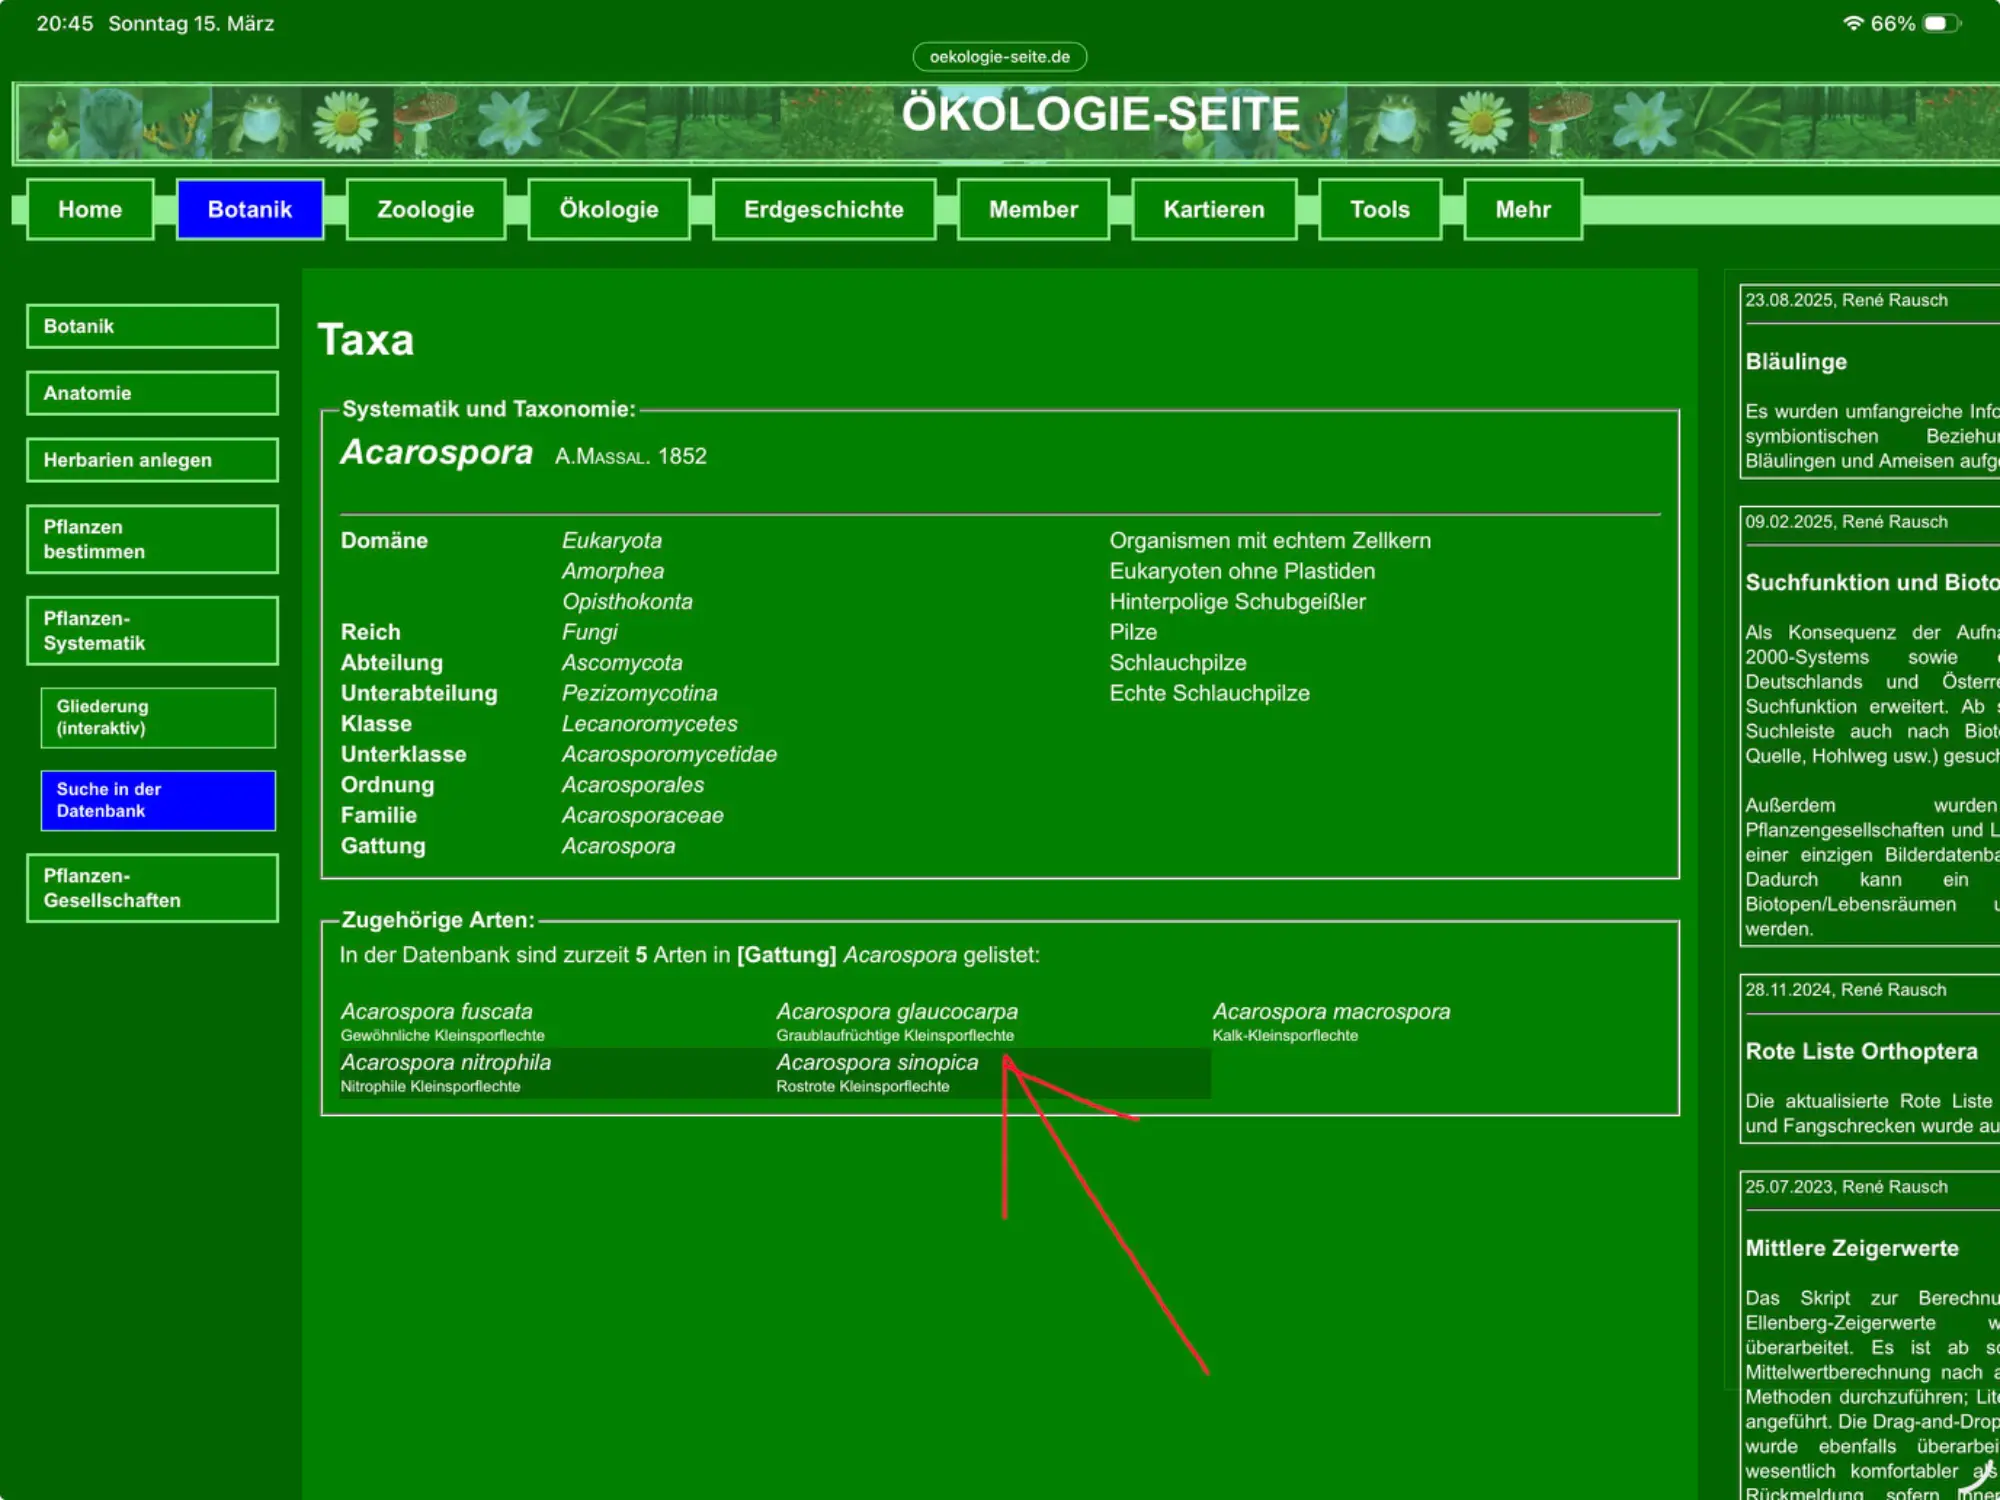Open species Acarospora sinopica
Viewport: 2000px width, 1500px height.
click(x=877, y=1063)
